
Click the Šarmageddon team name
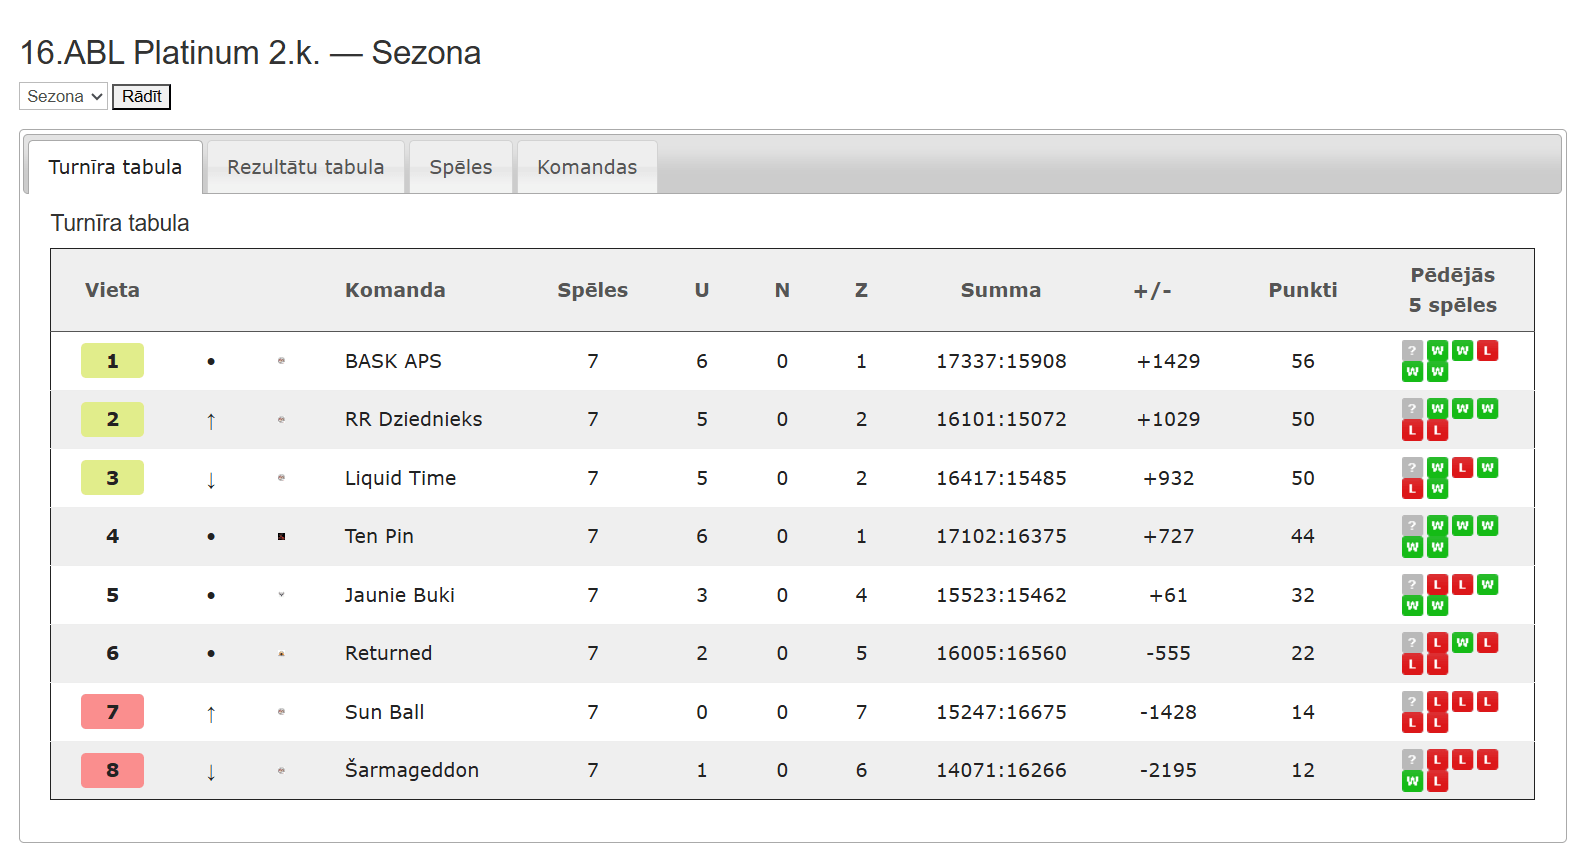(x=412, y=770)
